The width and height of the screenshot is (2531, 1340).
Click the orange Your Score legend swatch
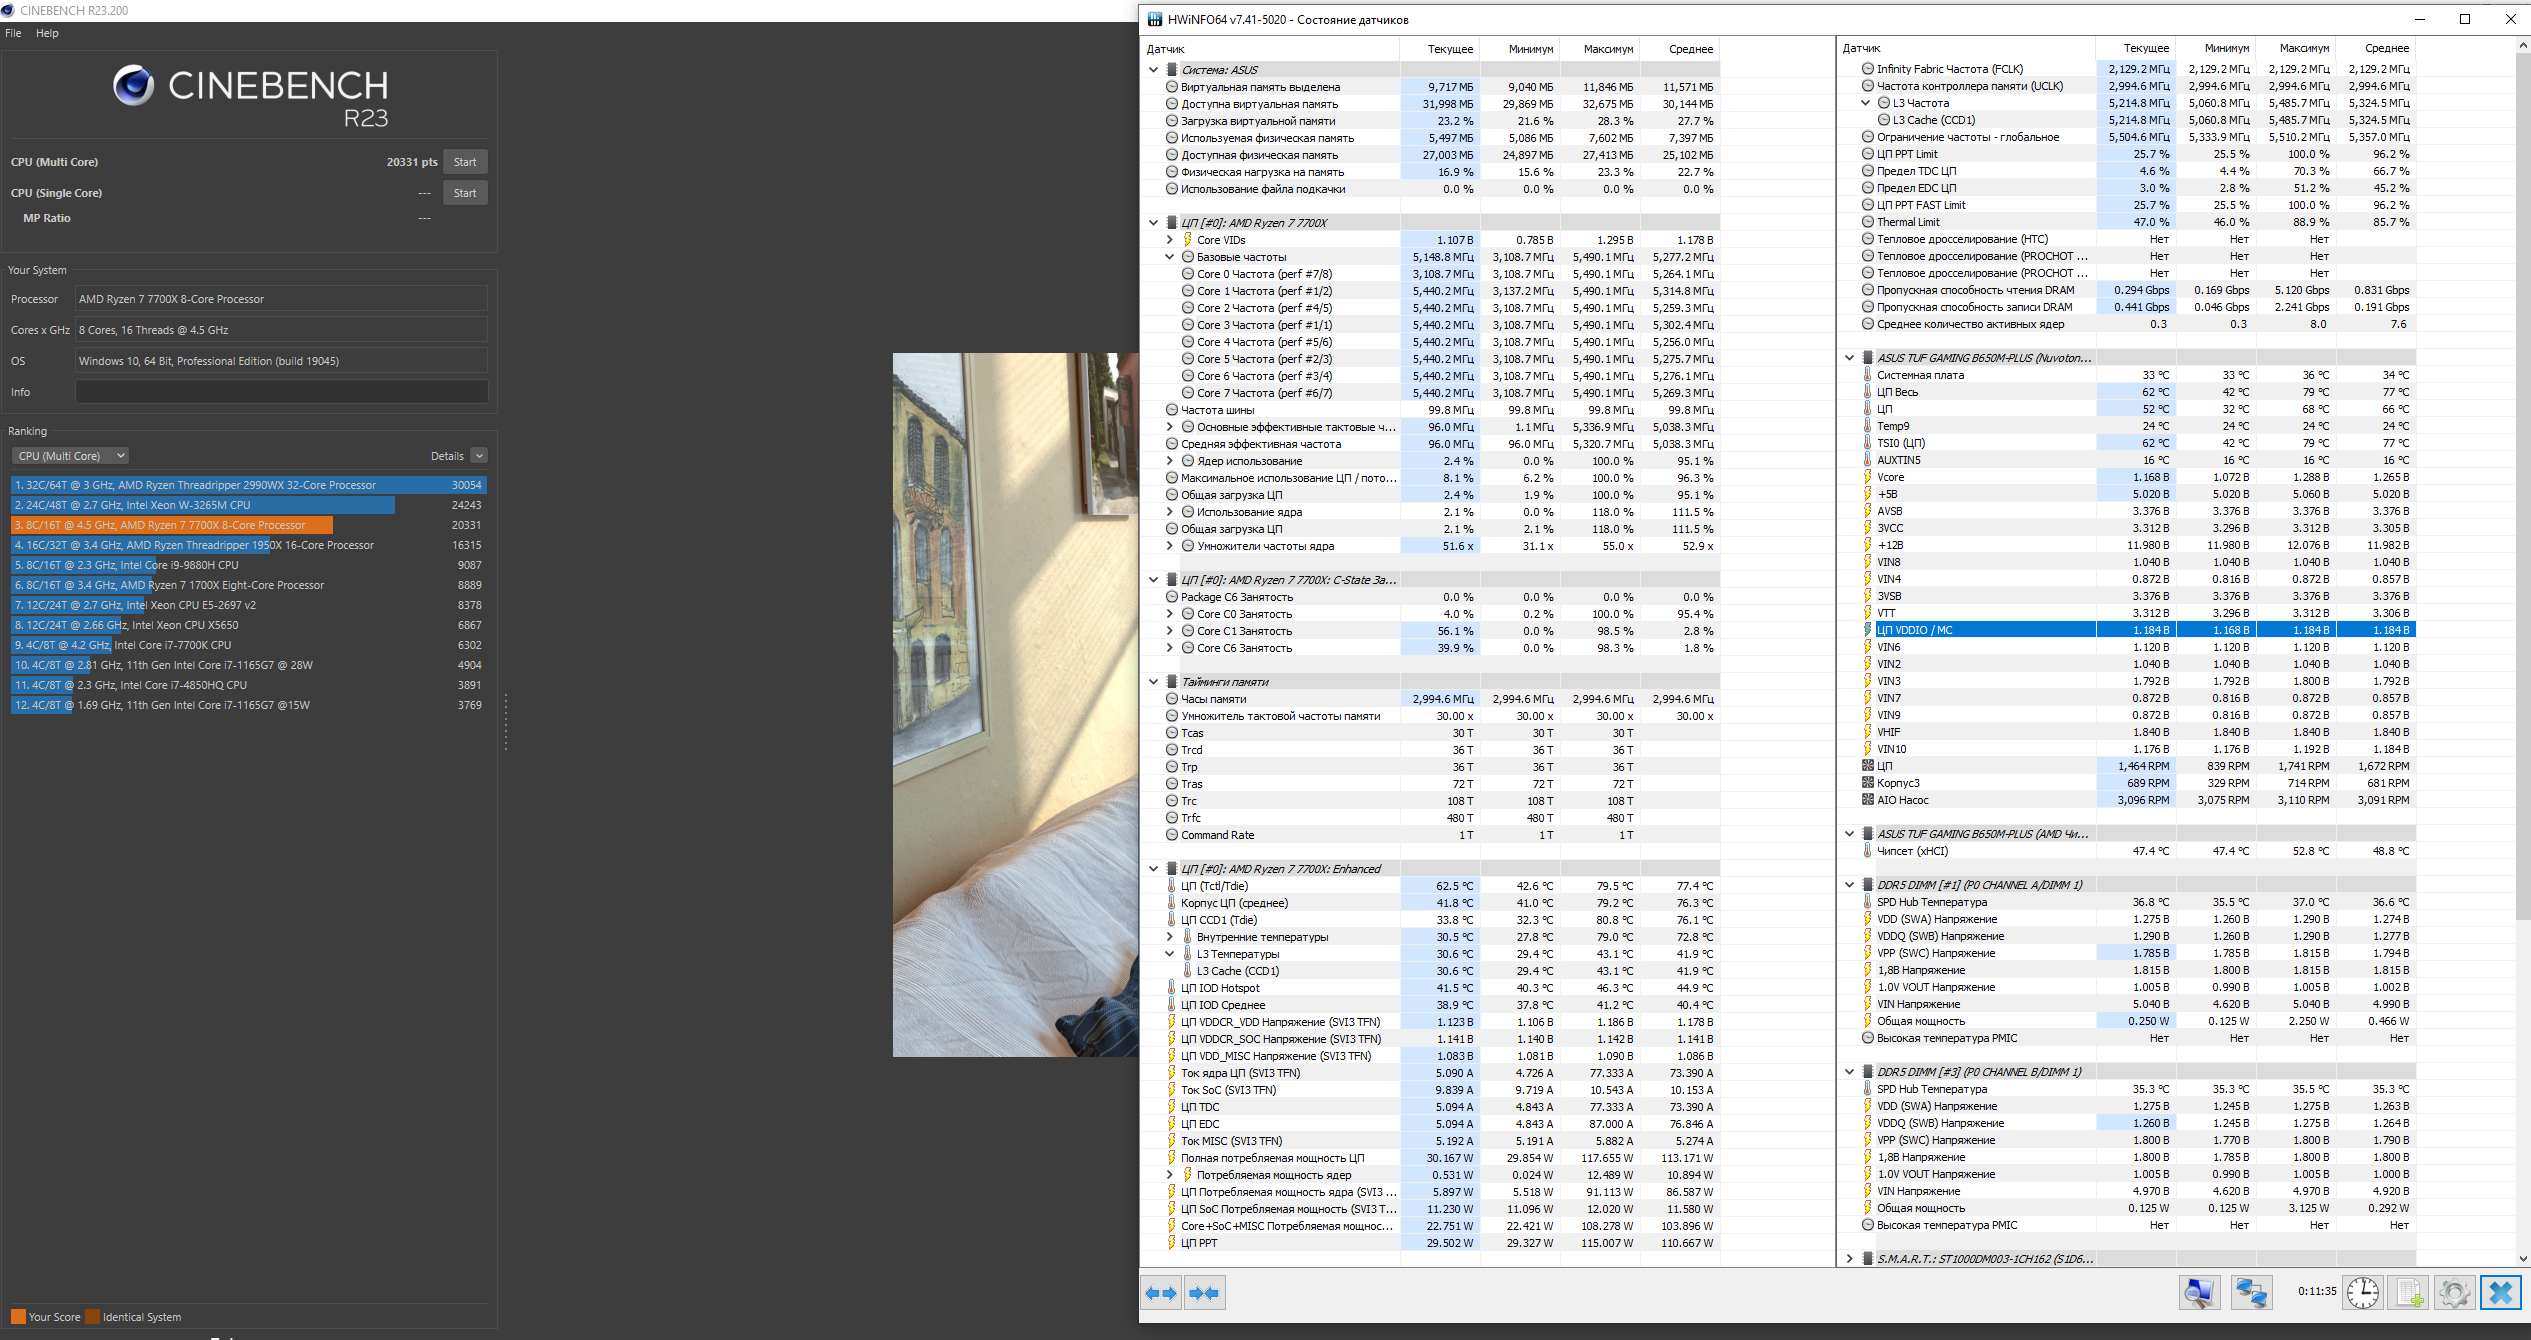point(18,1317)
